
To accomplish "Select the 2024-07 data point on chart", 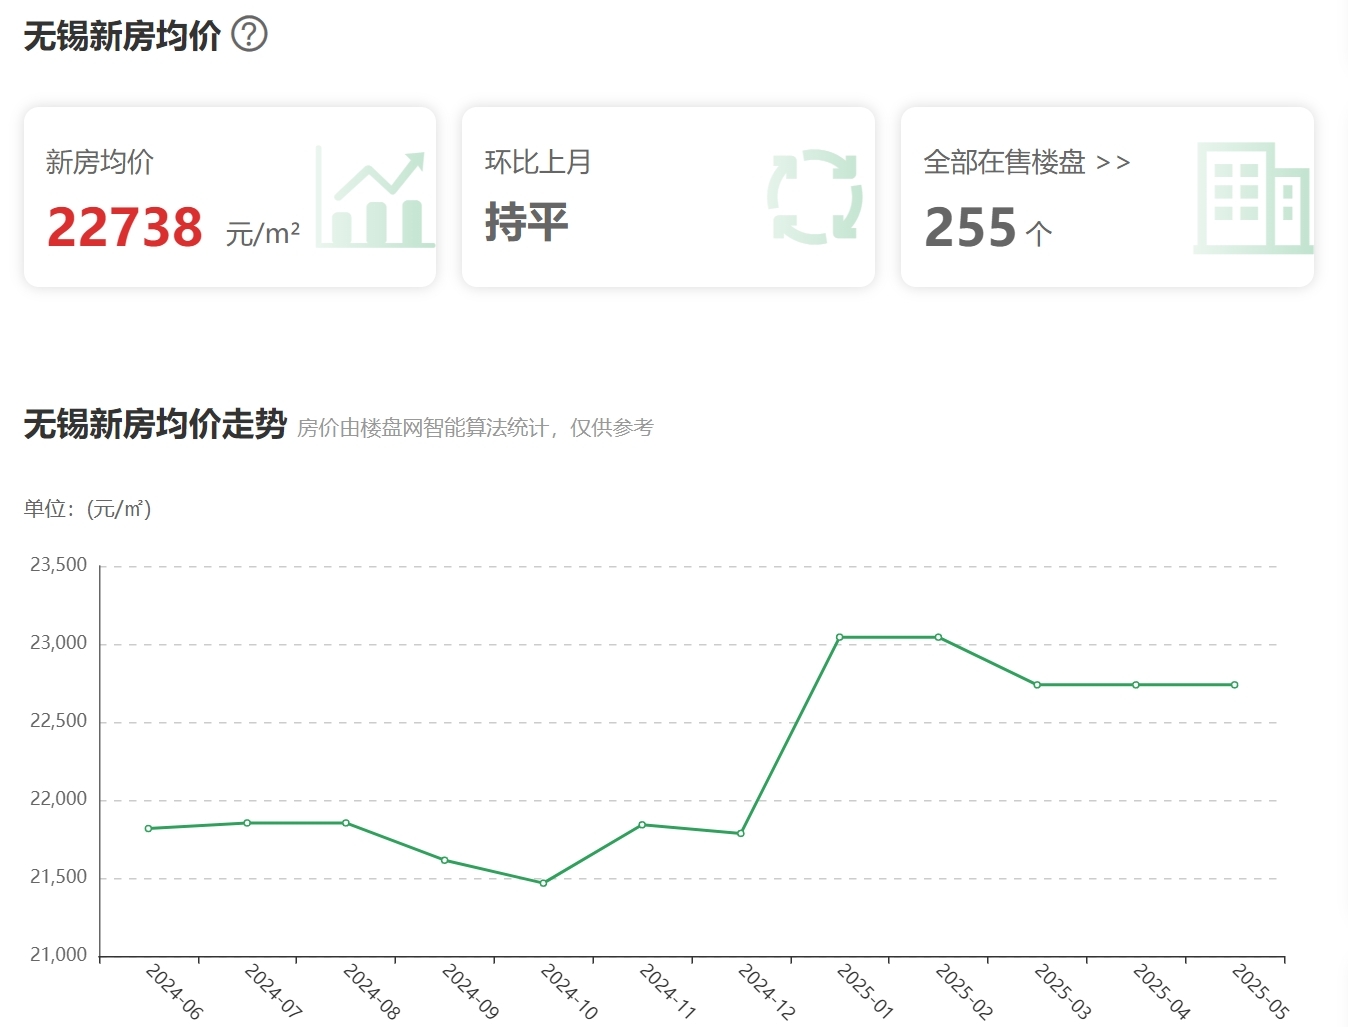I will pos(247,823).
